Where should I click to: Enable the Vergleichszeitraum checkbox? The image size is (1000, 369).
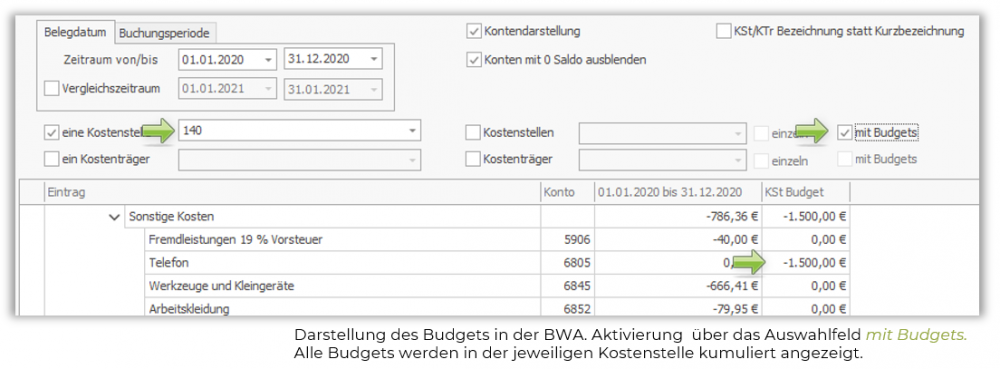click(x=52, y=89)
